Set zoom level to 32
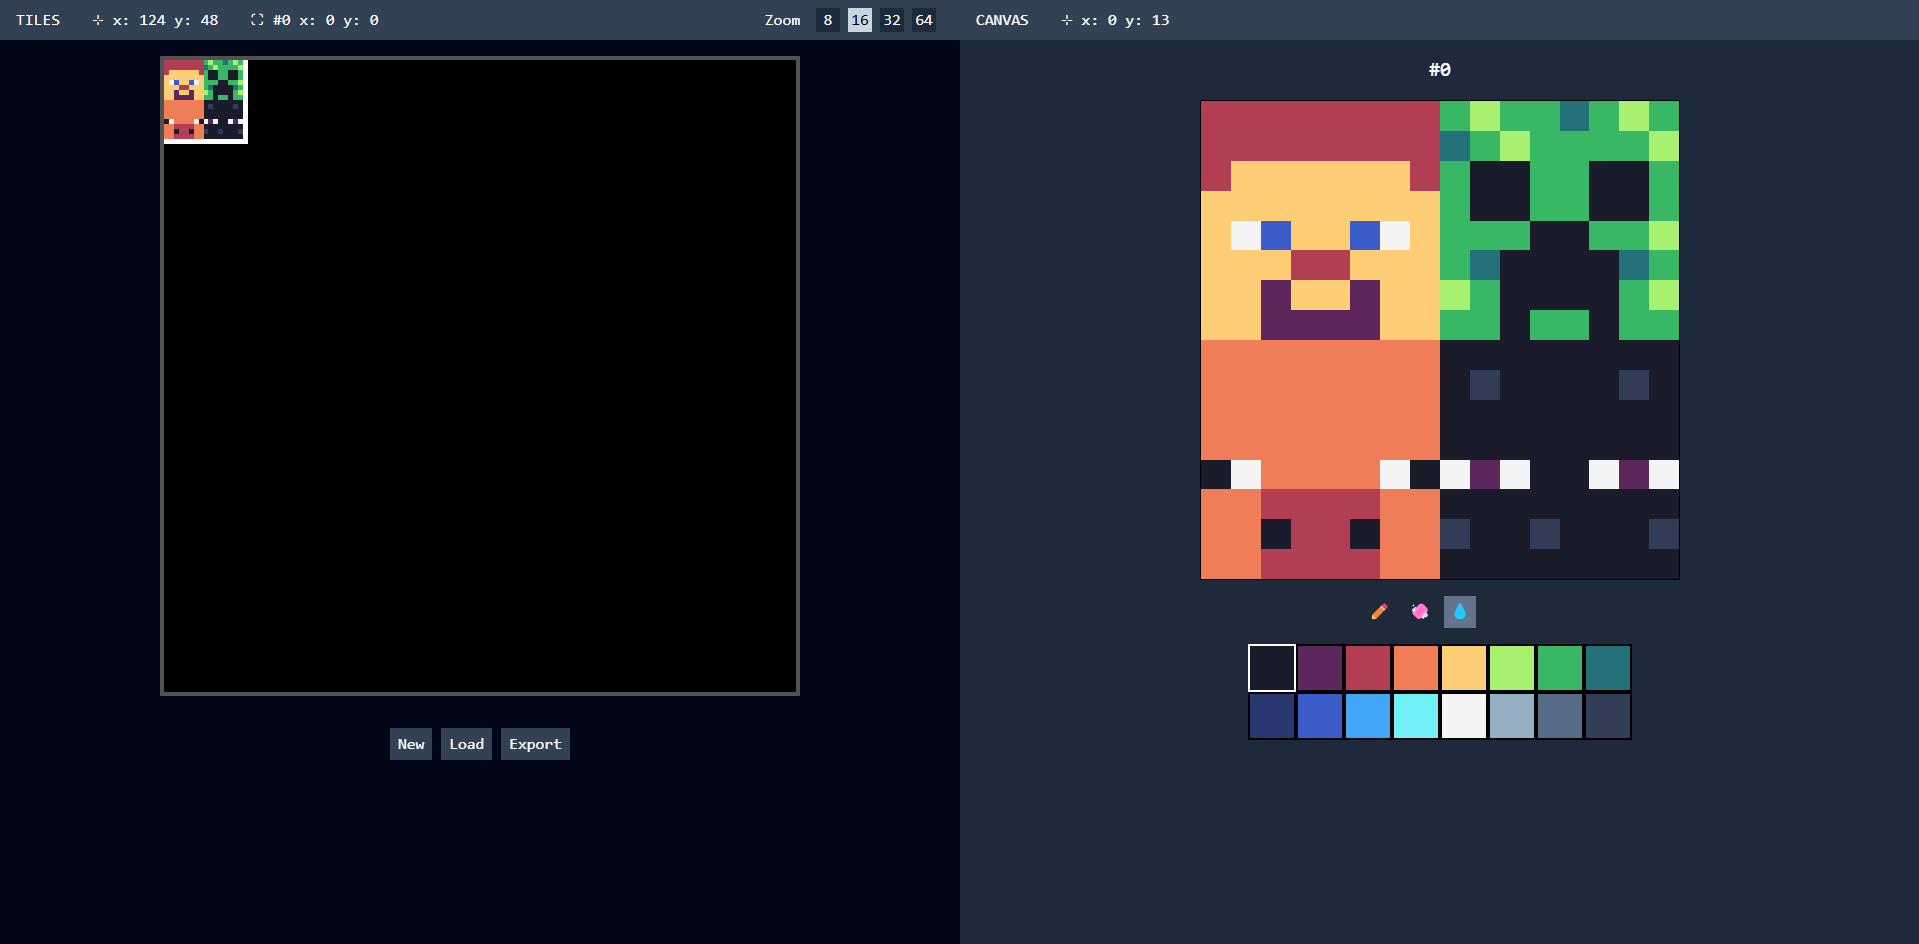The image size is (1919, 944). tap(892, 20)
